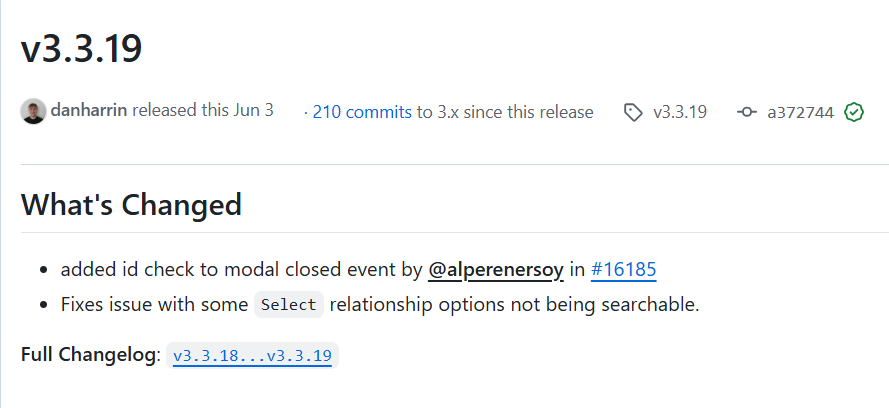This screenshot has height=408, width=889.
Task: Visit the @alperenersoy profile mention
Action: pyautogui.click(x=496, y=270)
